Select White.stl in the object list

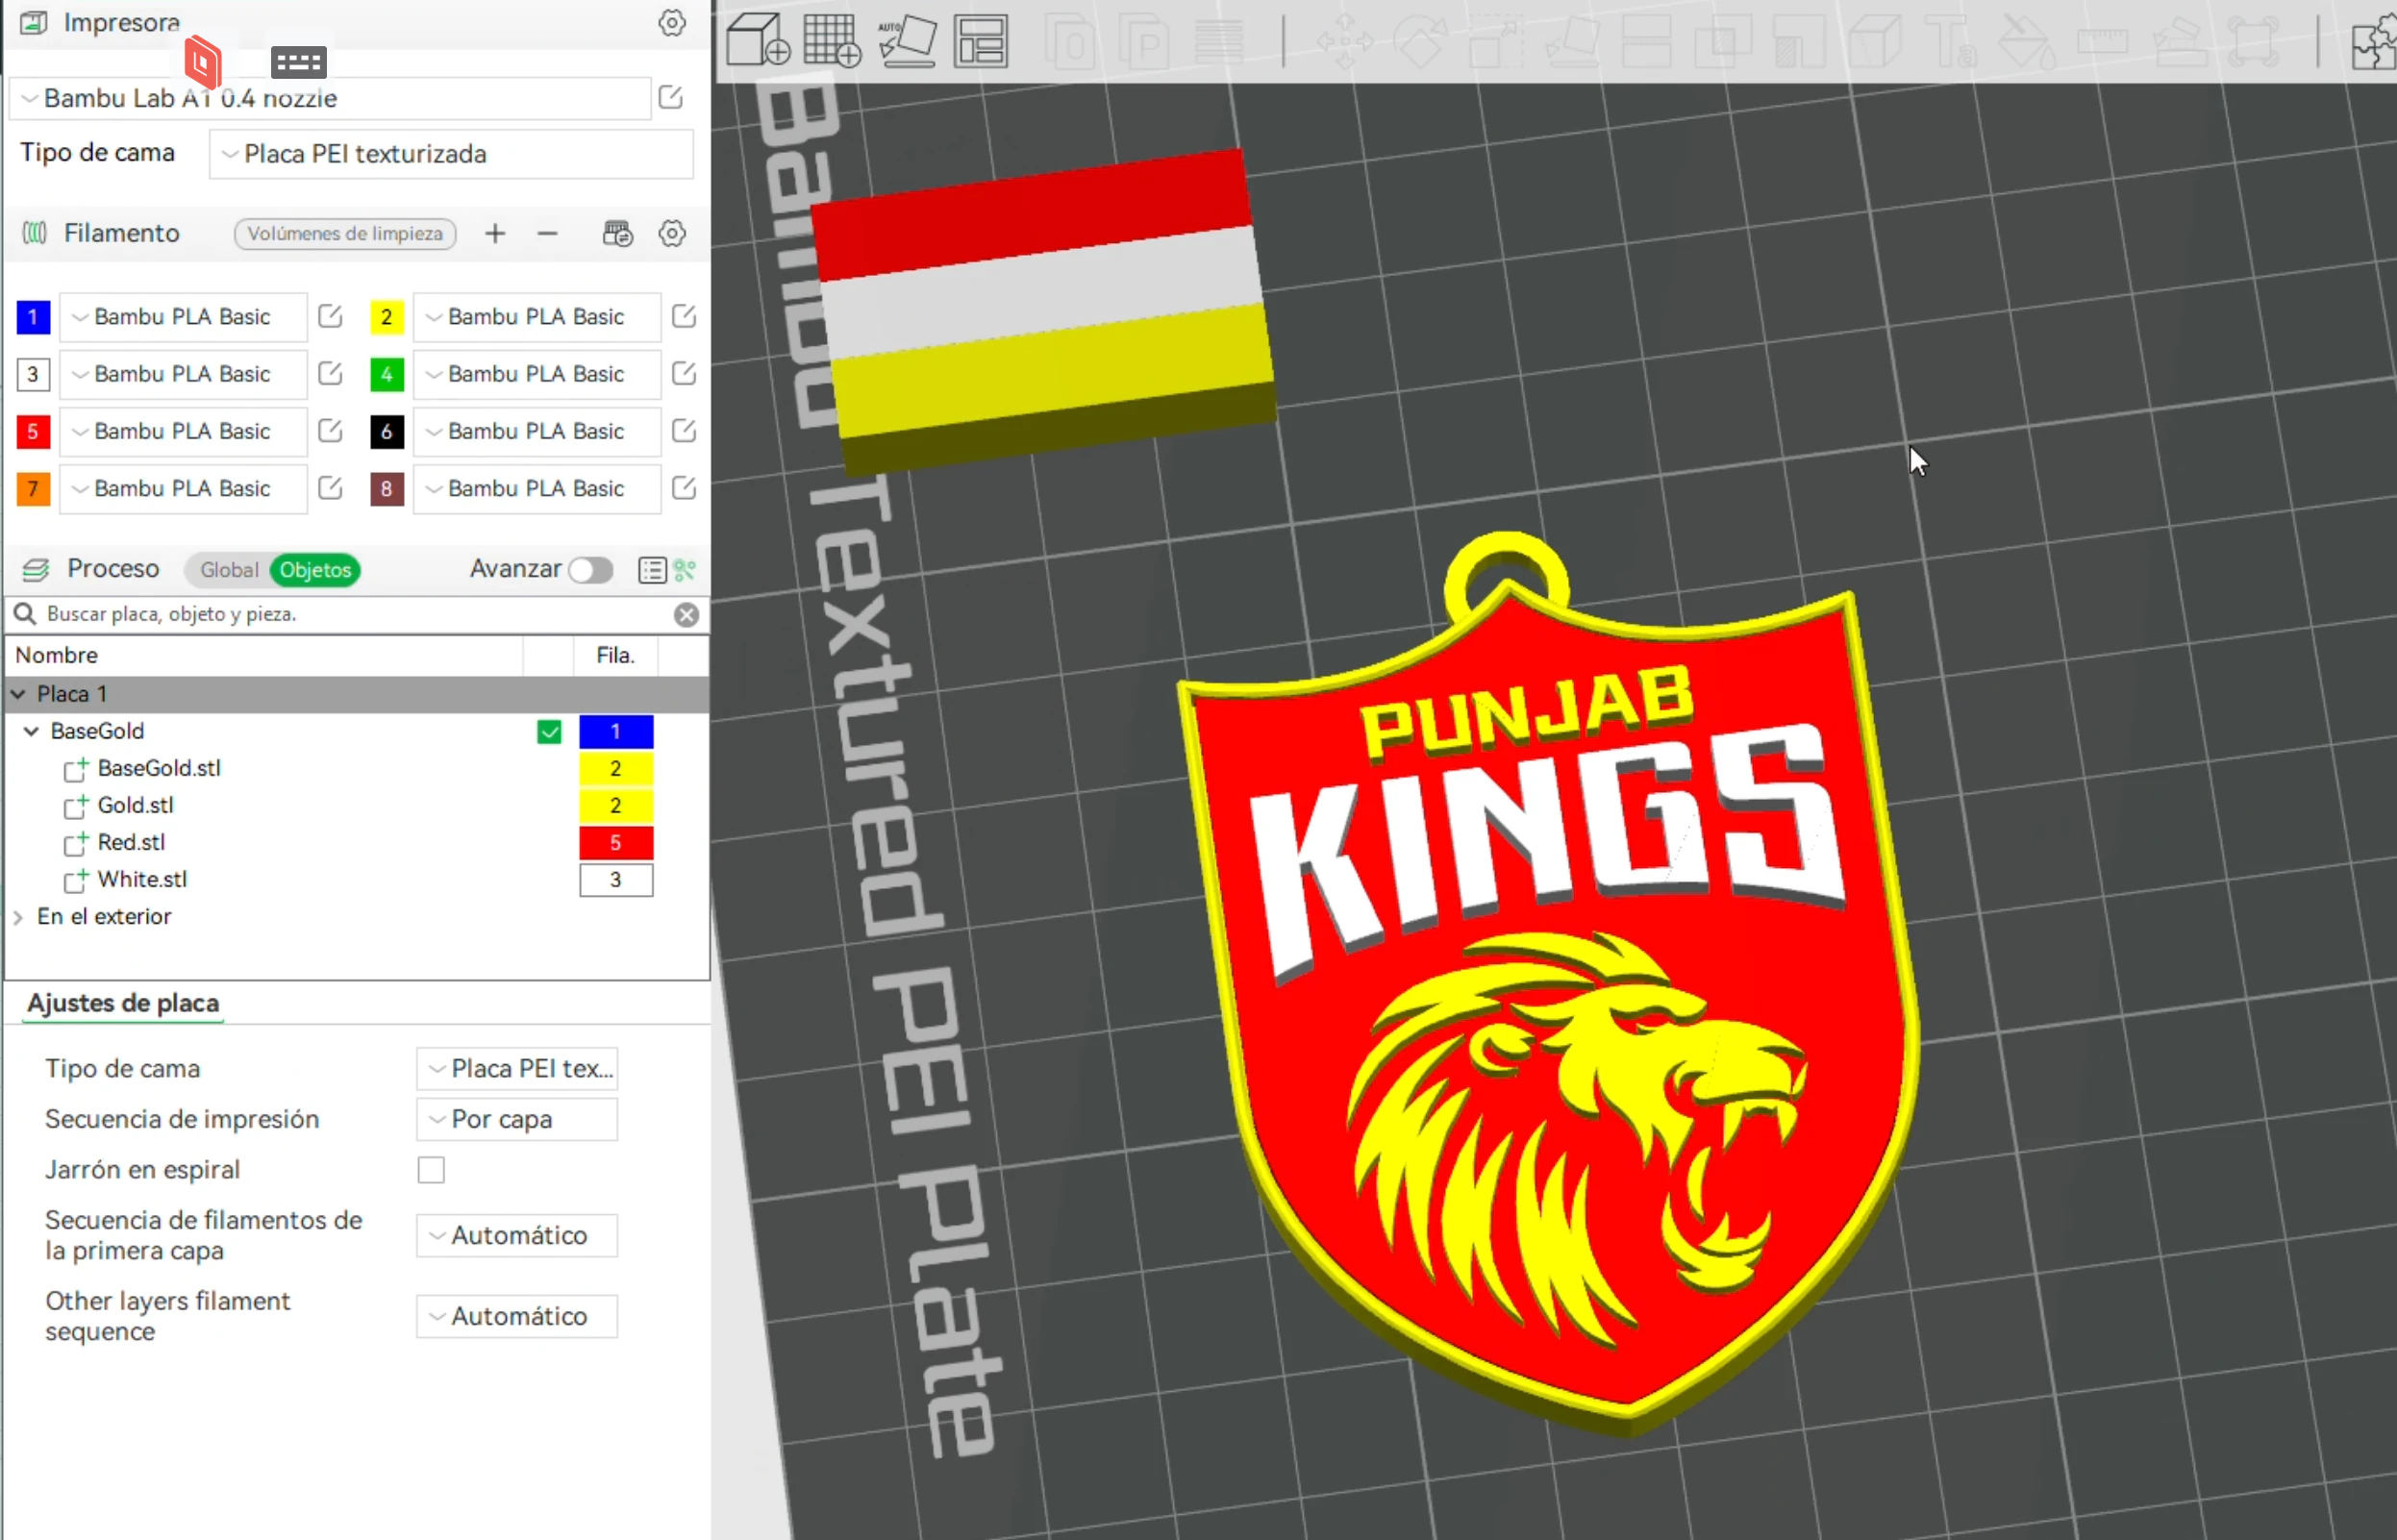coord(142,880)
